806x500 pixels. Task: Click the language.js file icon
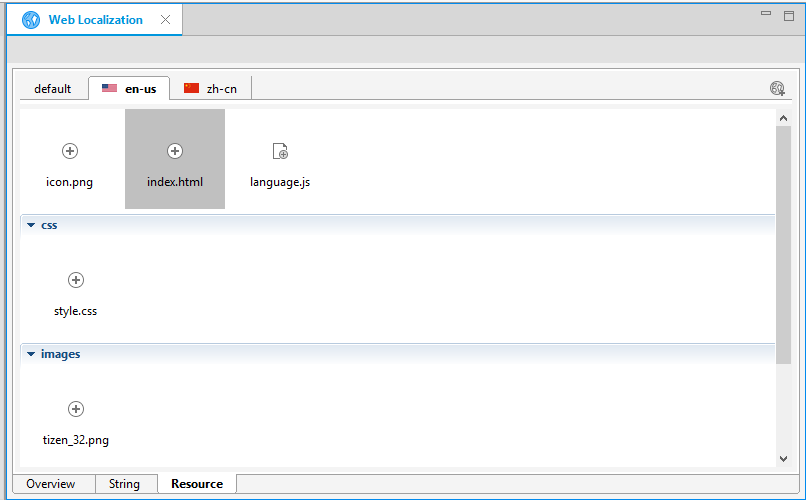pyautogui.click(x=280, y=151)
